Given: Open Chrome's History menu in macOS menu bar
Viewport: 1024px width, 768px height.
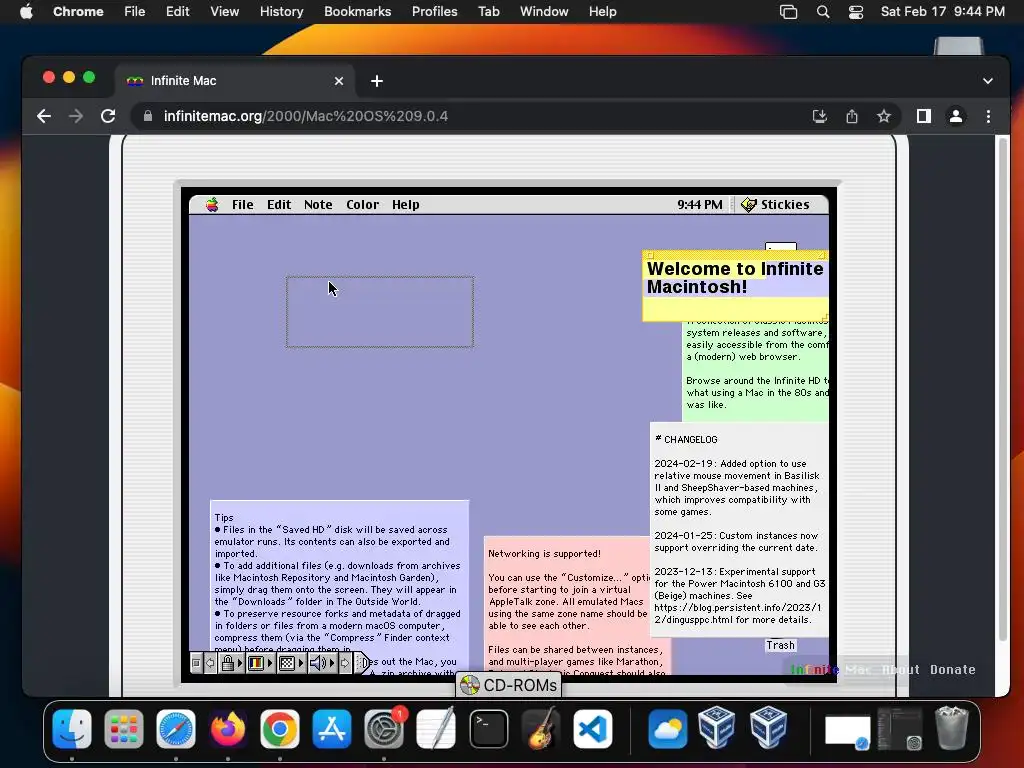Looking at the screenshot, I should coord(281,12).
